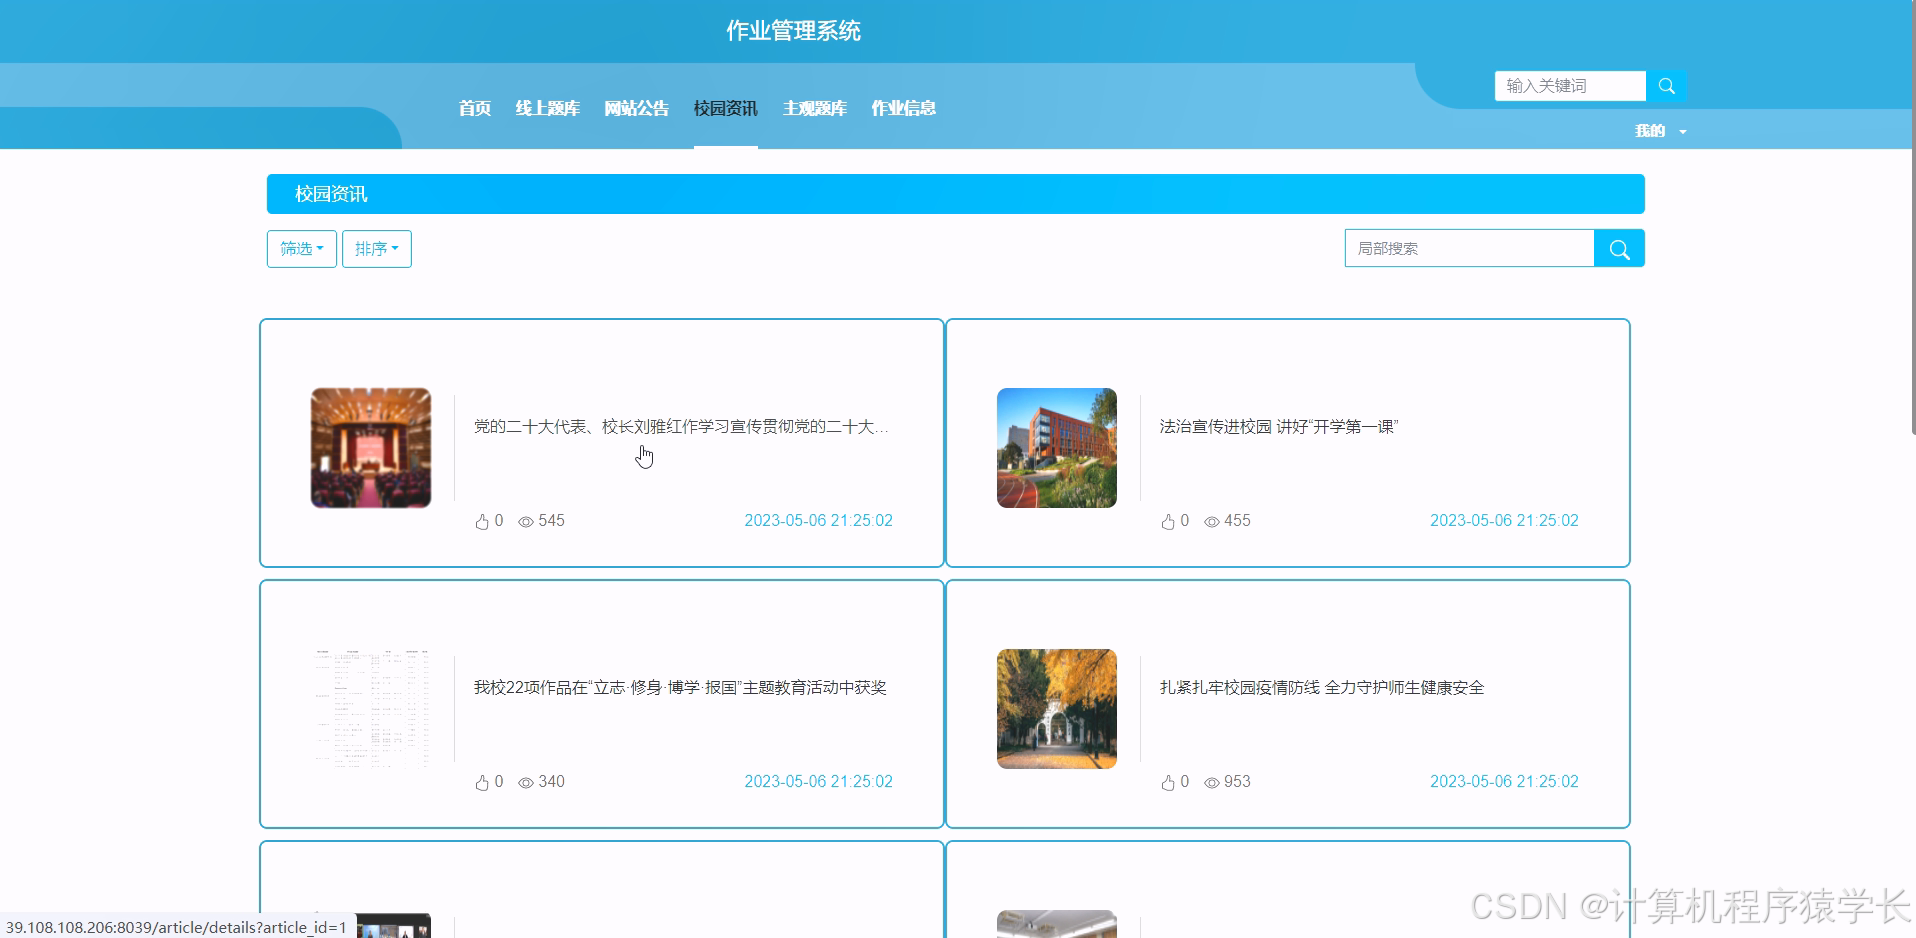Click thumbs-up on the 党的二十大代表 article
This screenshot has height=938, width=1916.
click(x=482, y=522)
